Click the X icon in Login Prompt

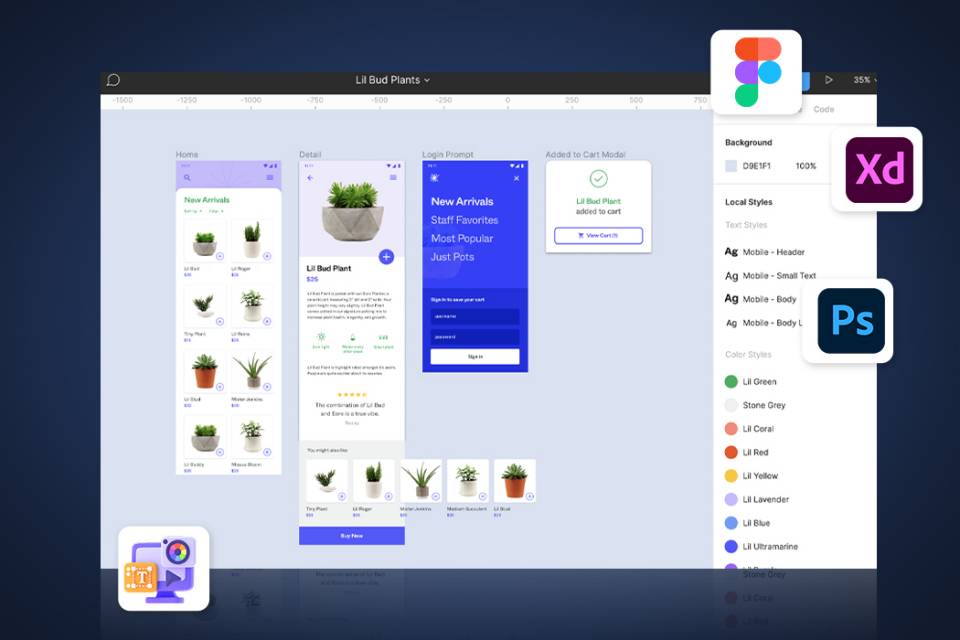[x=516, y=178]
